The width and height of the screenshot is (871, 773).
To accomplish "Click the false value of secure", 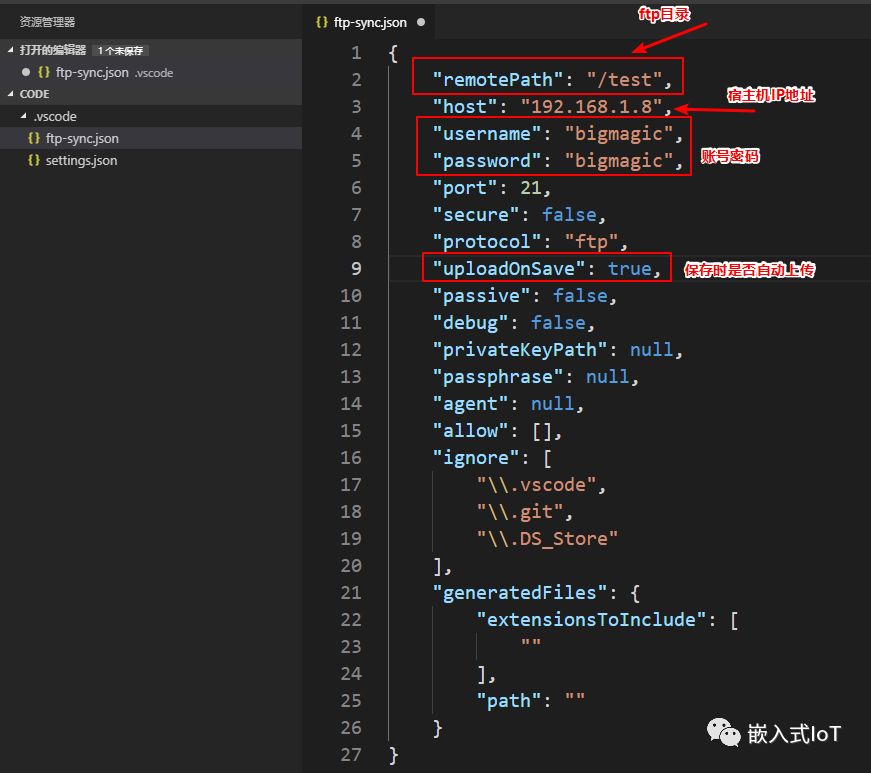I will coord(569,215).
